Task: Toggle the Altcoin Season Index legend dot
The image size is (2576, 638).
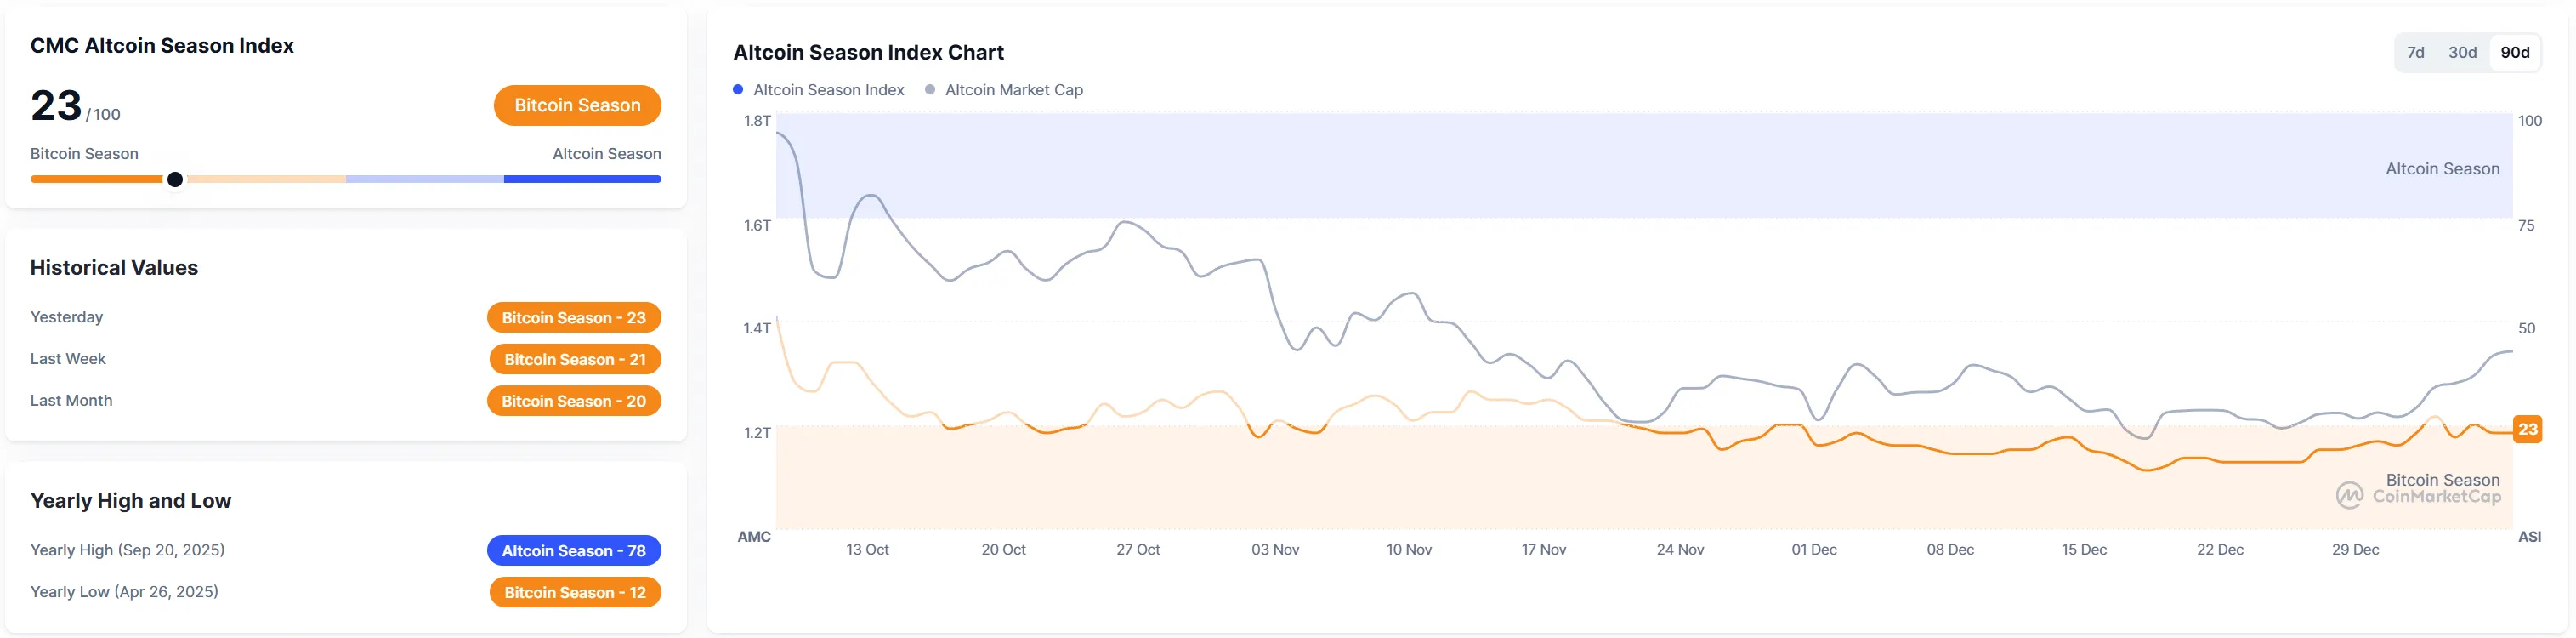Action: 738,90
